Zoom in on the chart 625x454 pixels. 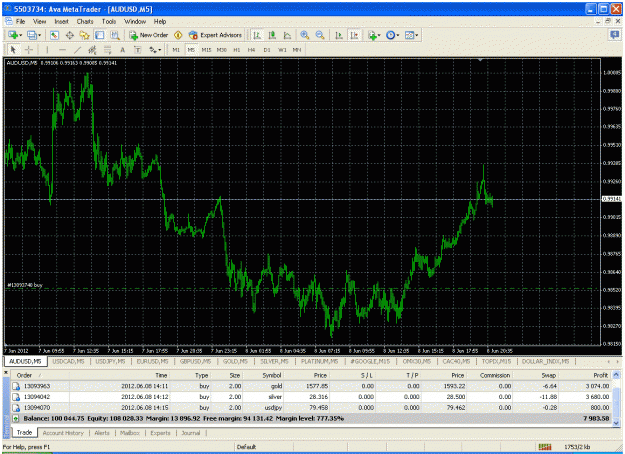point(305,35)
